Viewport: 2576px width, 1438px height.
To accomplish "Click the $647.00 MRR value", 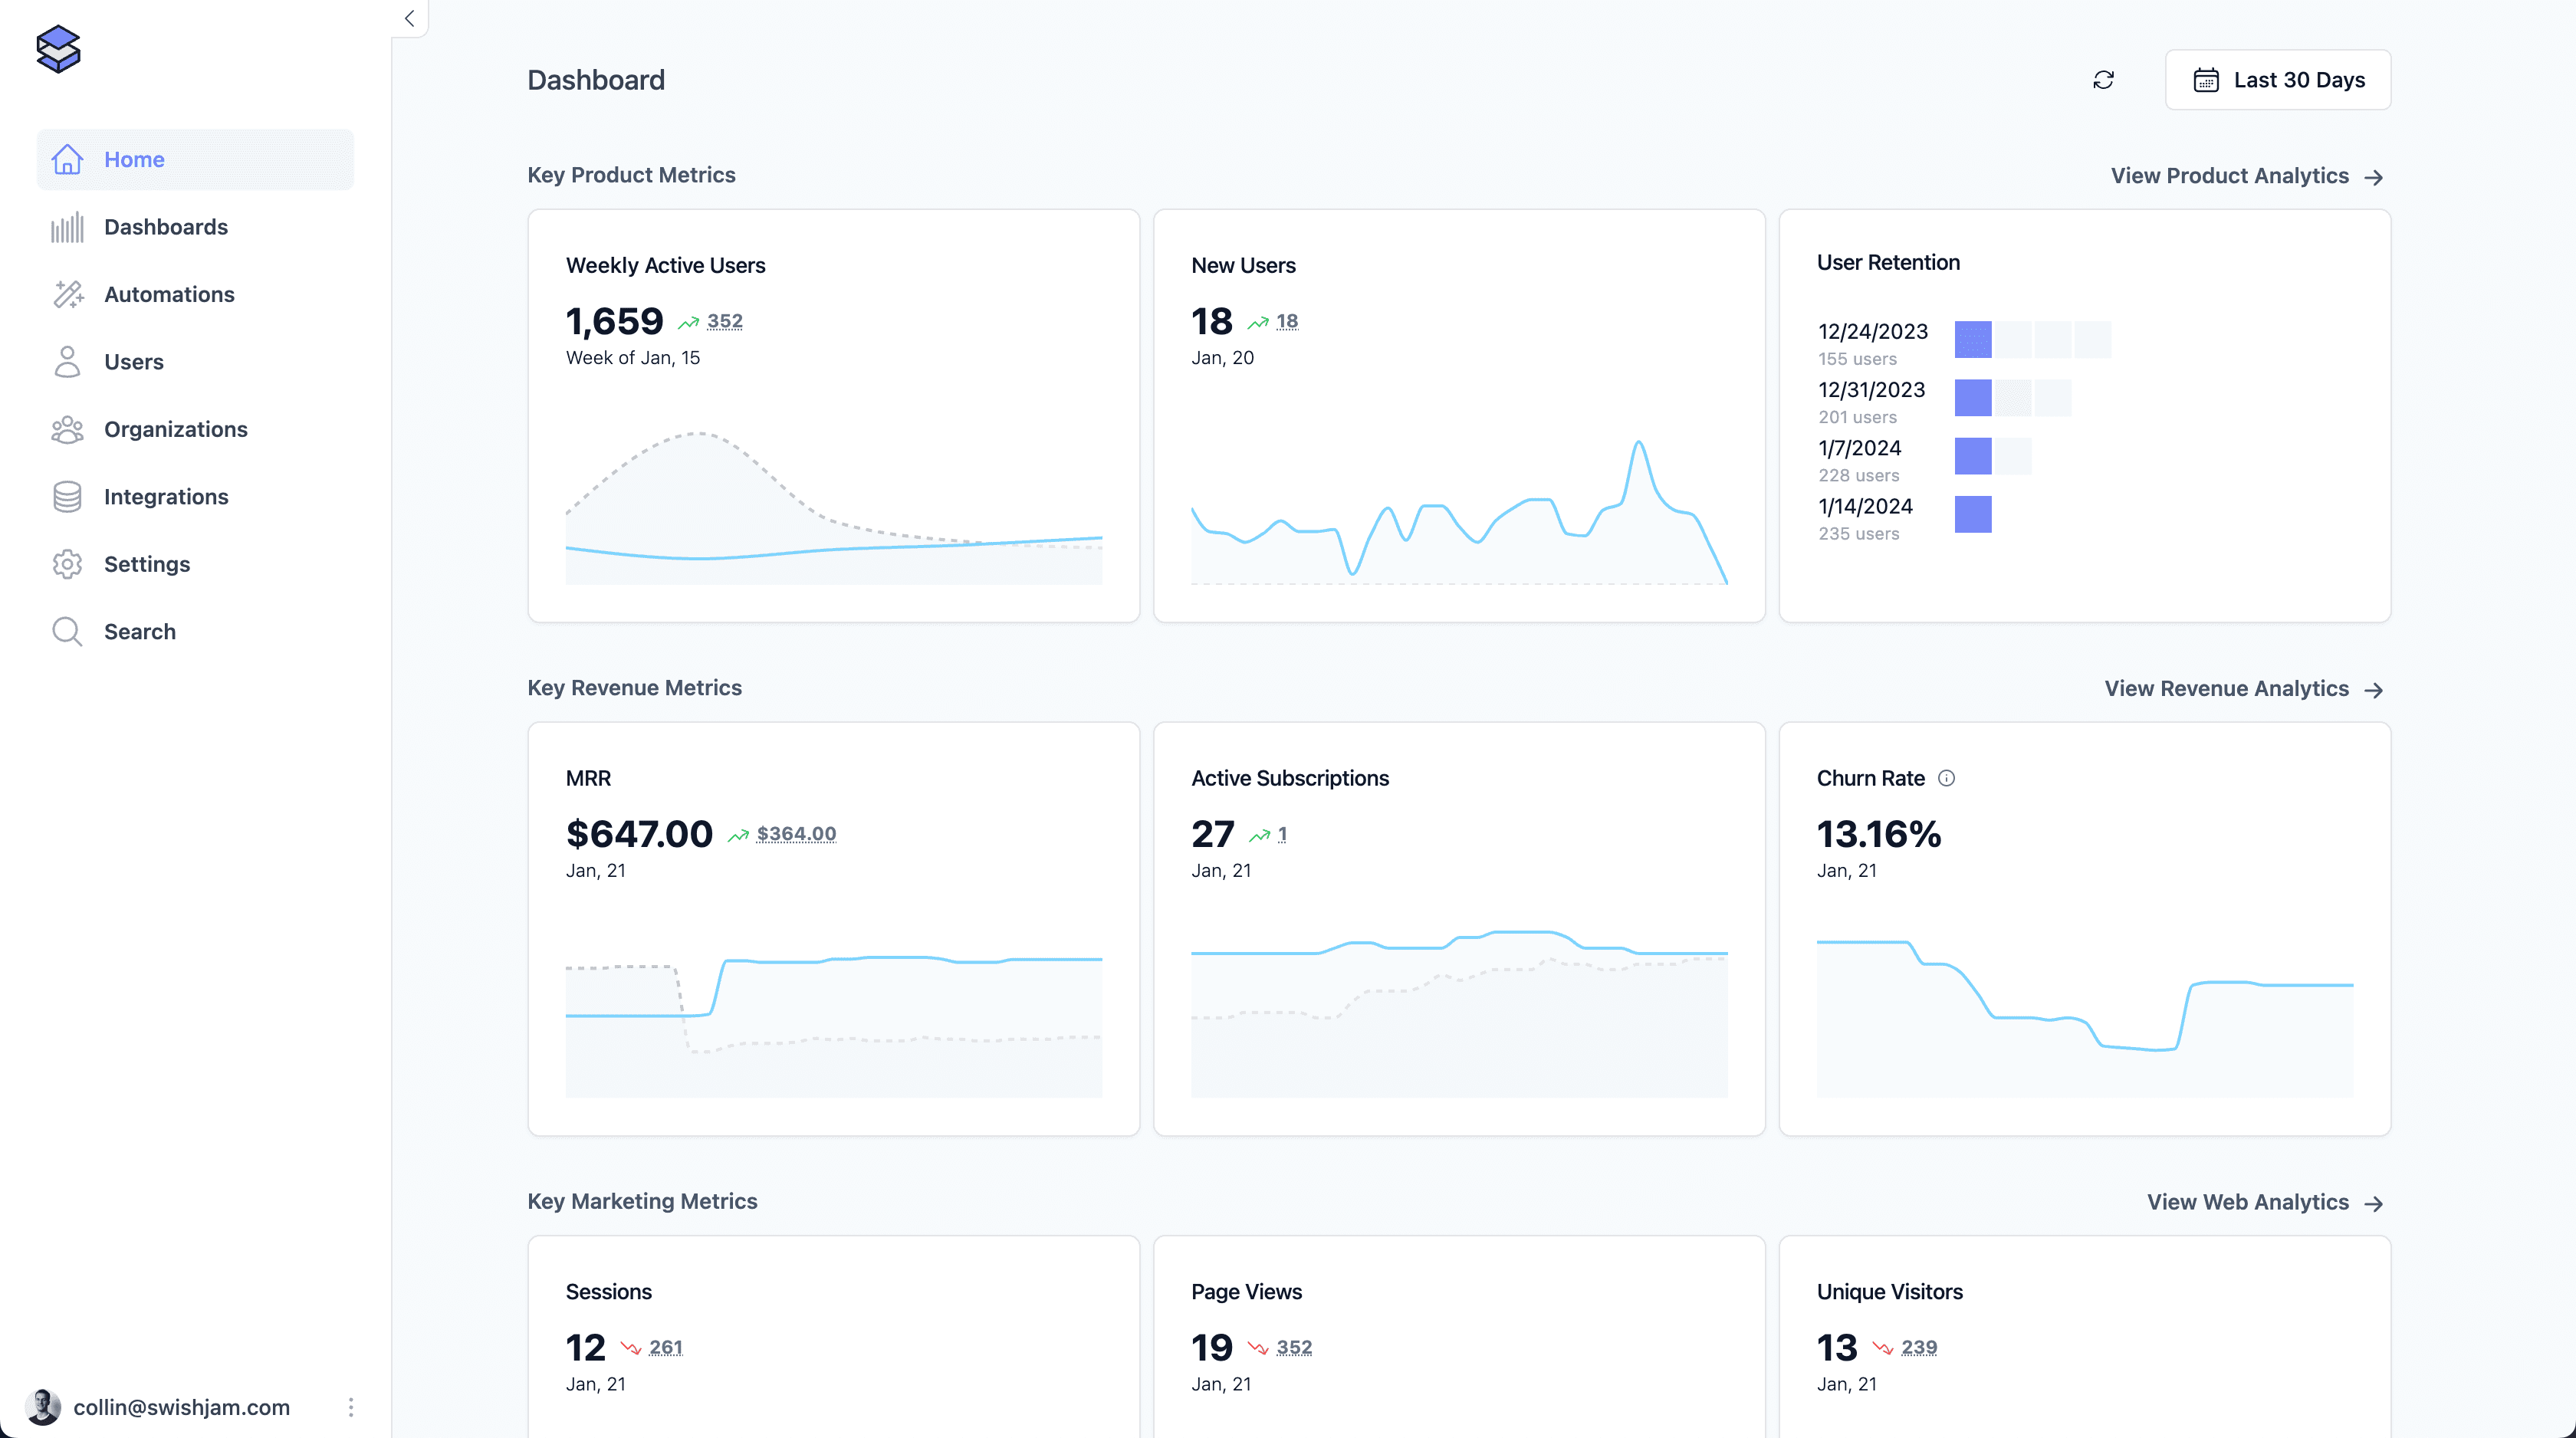I will click(639, 834).
